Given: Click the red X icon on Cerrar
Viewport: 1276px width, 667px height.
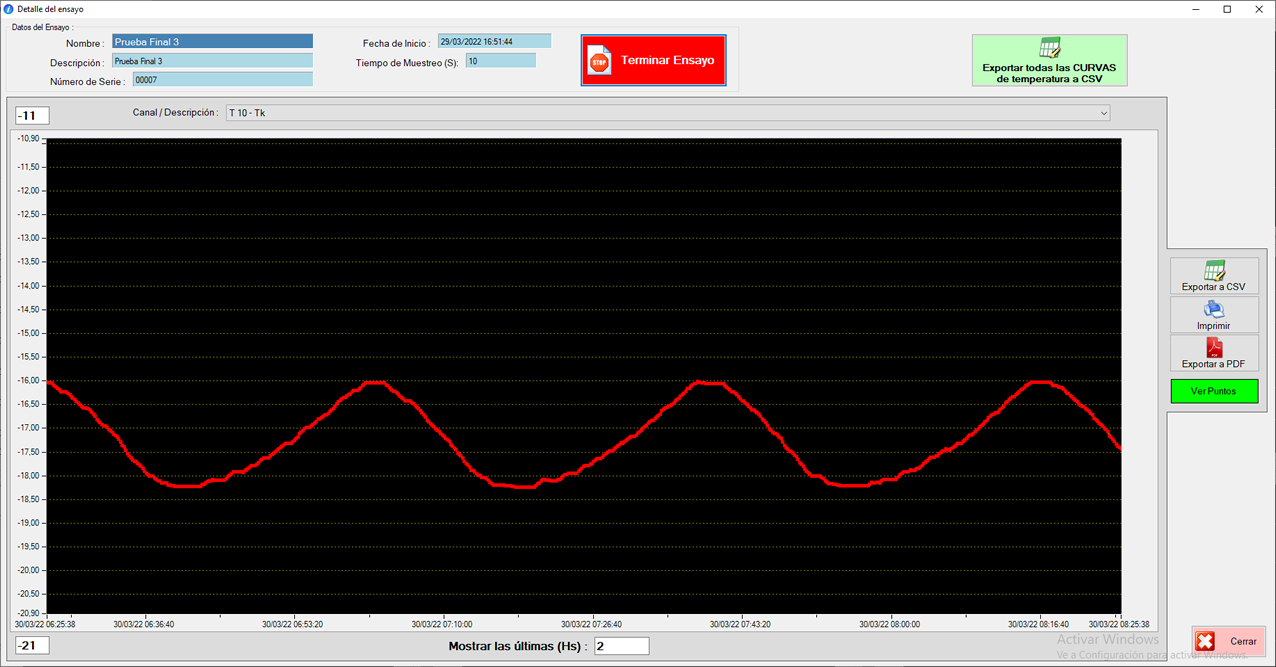Looking at the screenshot, I should click(x=1206, y=642).
